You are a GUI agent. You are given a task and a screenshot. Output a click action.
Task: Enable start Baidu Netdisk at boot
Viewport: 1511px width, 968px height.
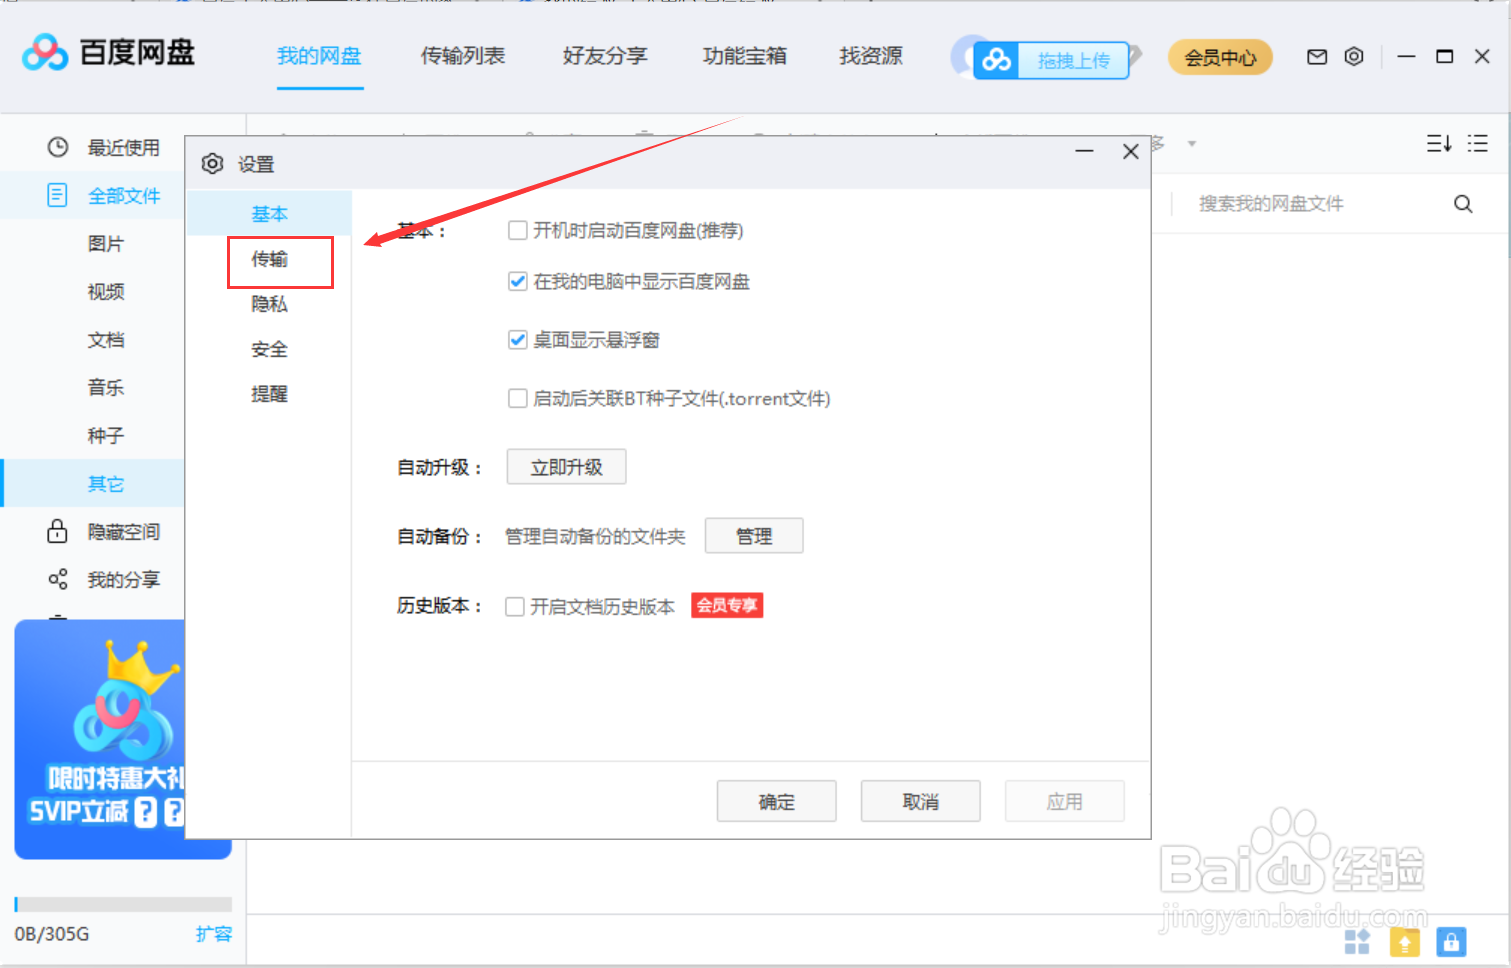[x=518, y=230]
